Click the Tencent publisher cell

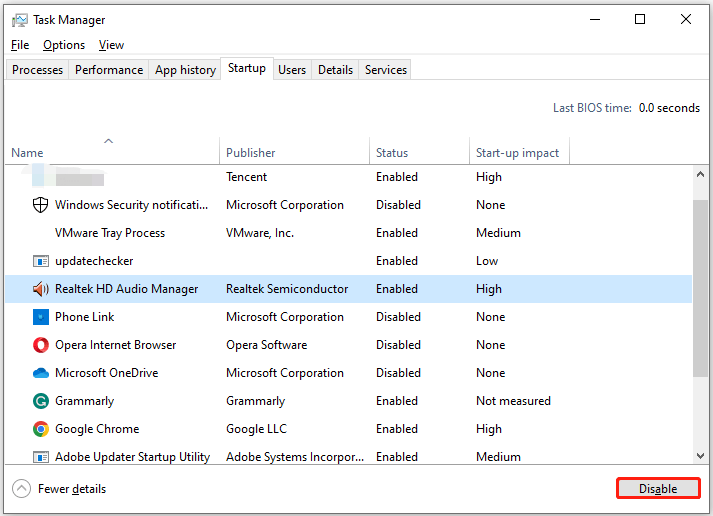coord(246,177)
